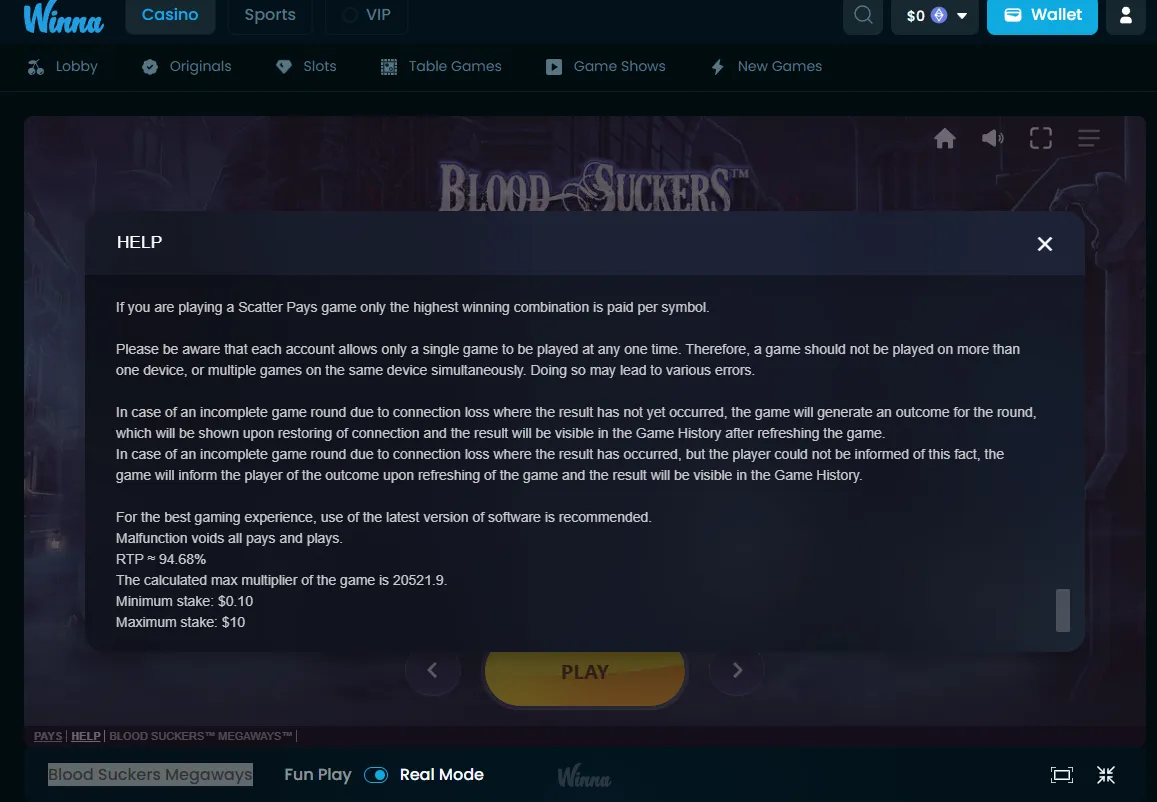This screenshot has width=1157, height=802.
Task: Go to next page arrow
Action: pyautogui.click(x=736, y=670)
